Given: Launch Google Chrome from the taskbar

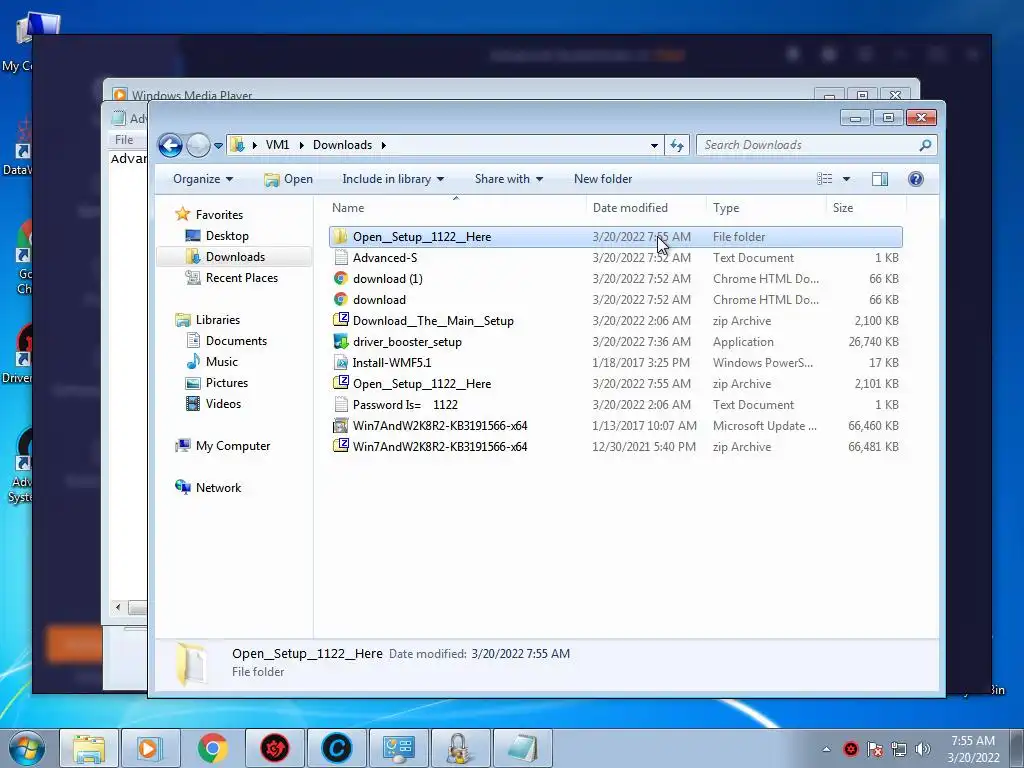Looking at the screenshot, I should 212,748.
